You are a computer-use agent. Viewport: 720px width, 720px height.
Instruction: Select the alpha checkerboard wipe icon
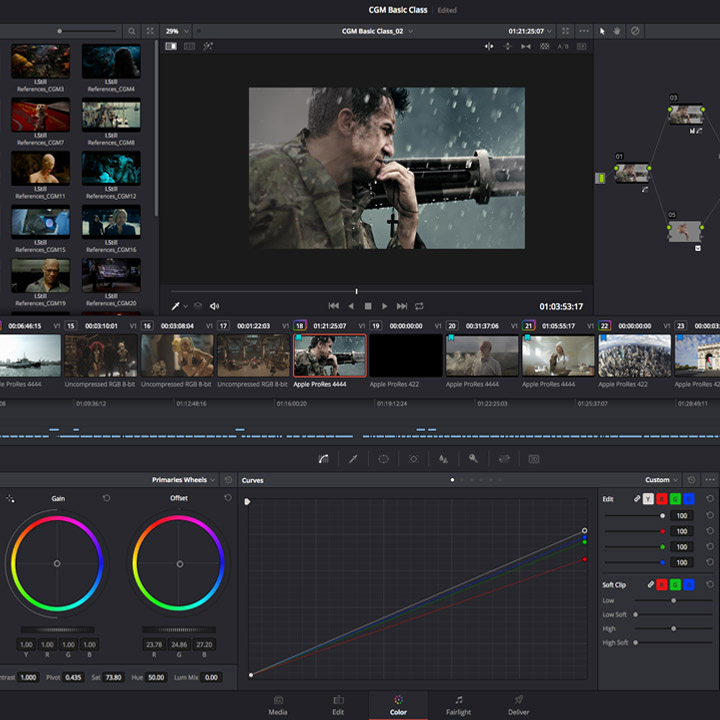(545, 46)
